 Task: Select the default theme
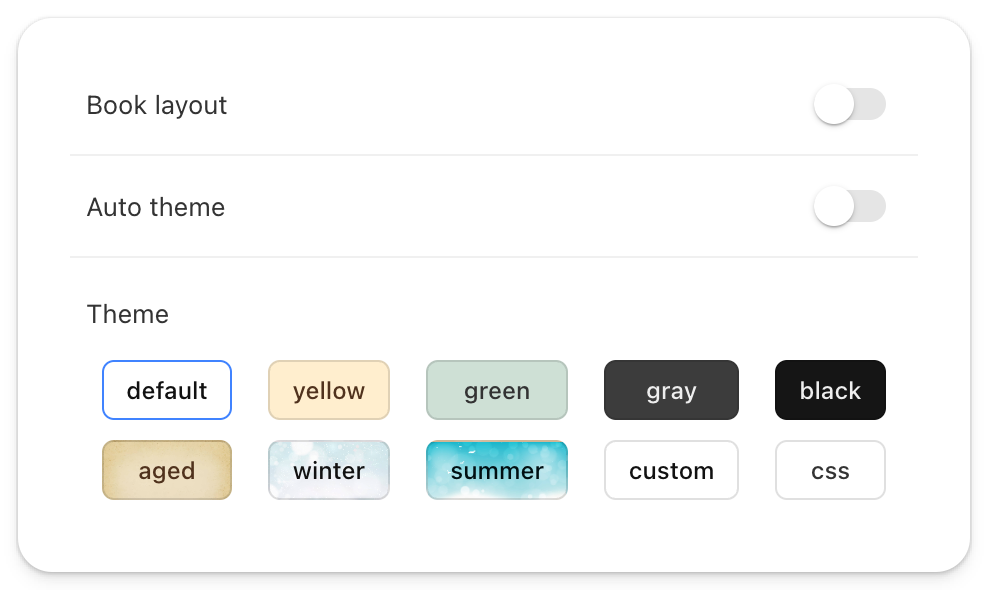pyautogui.click(x=167, y=390)
